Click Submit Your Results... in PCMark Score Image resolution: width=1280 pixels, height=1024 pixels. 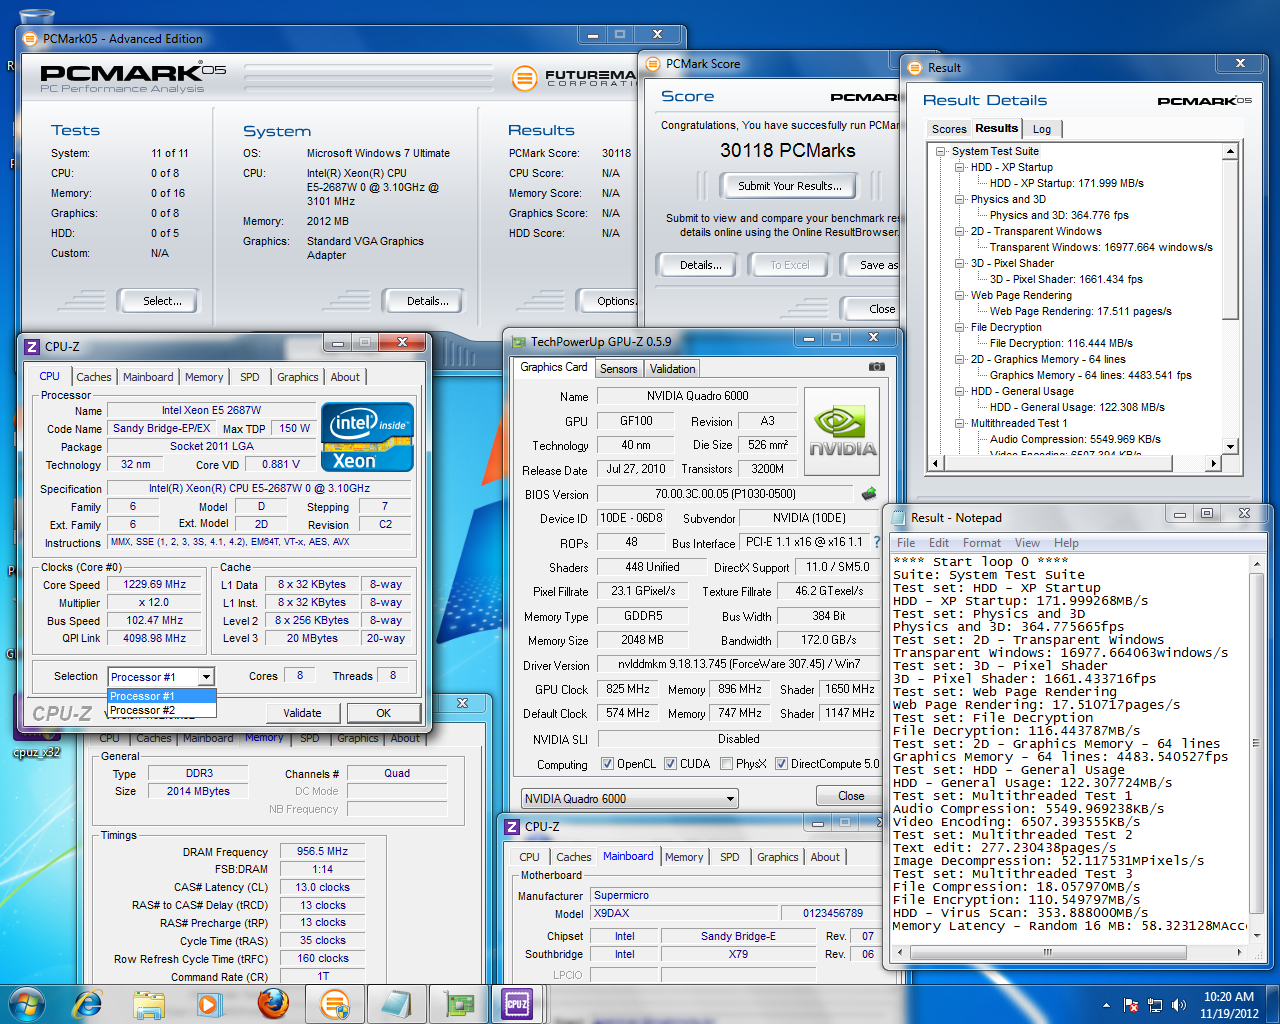tap(790, 186)
